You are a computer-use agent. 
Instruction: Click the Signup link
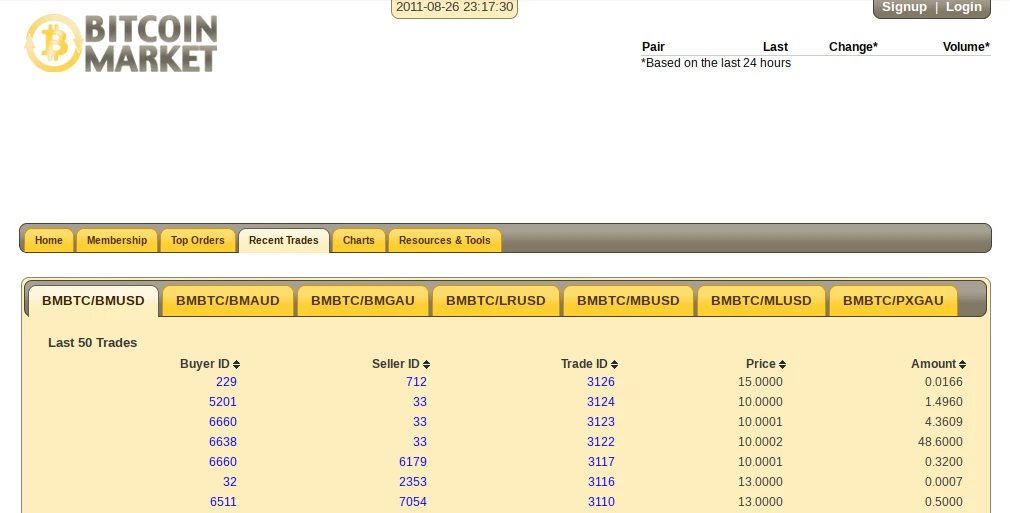click(x=904, y=7)
